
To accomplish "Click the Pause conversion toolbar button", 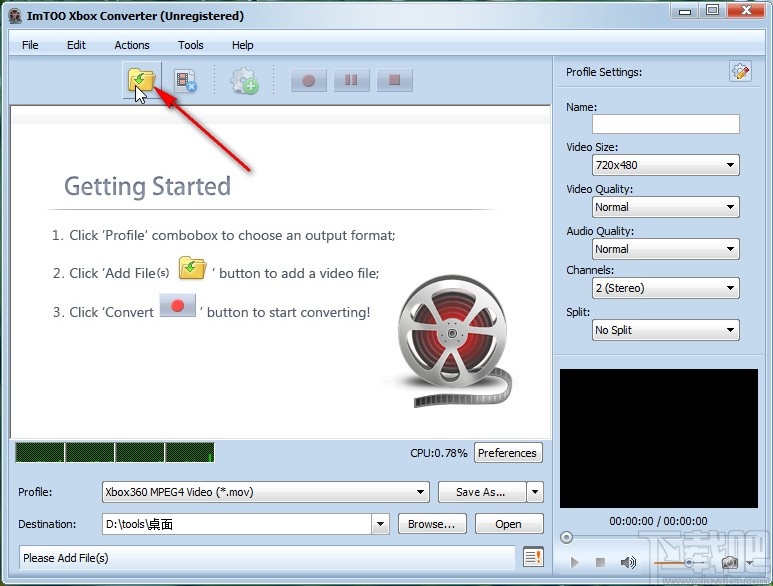I will [351, 80].
